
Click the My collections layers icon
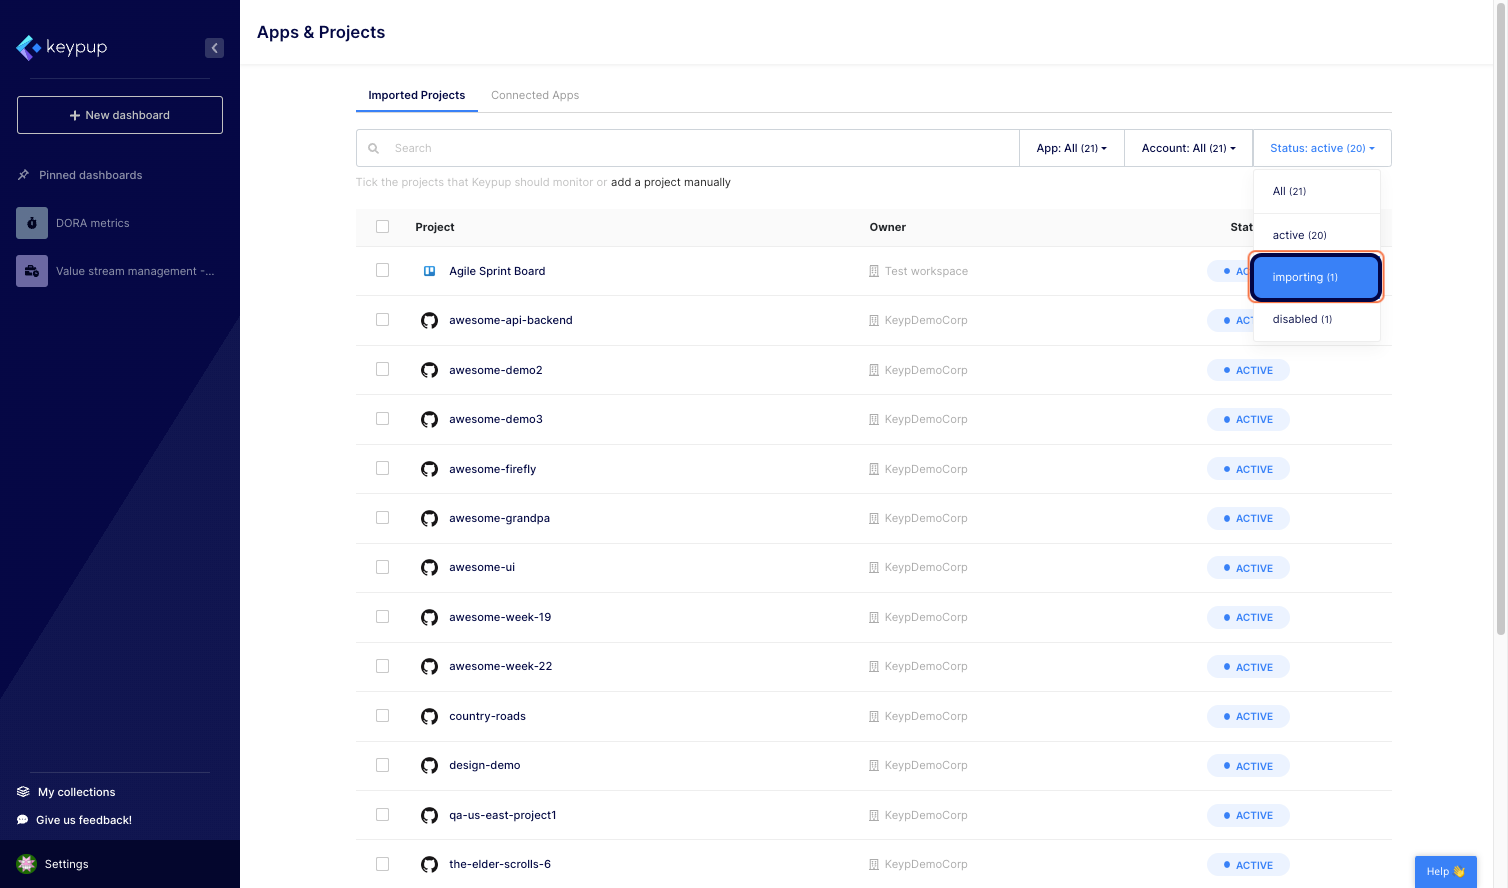[x=22, y=791]
